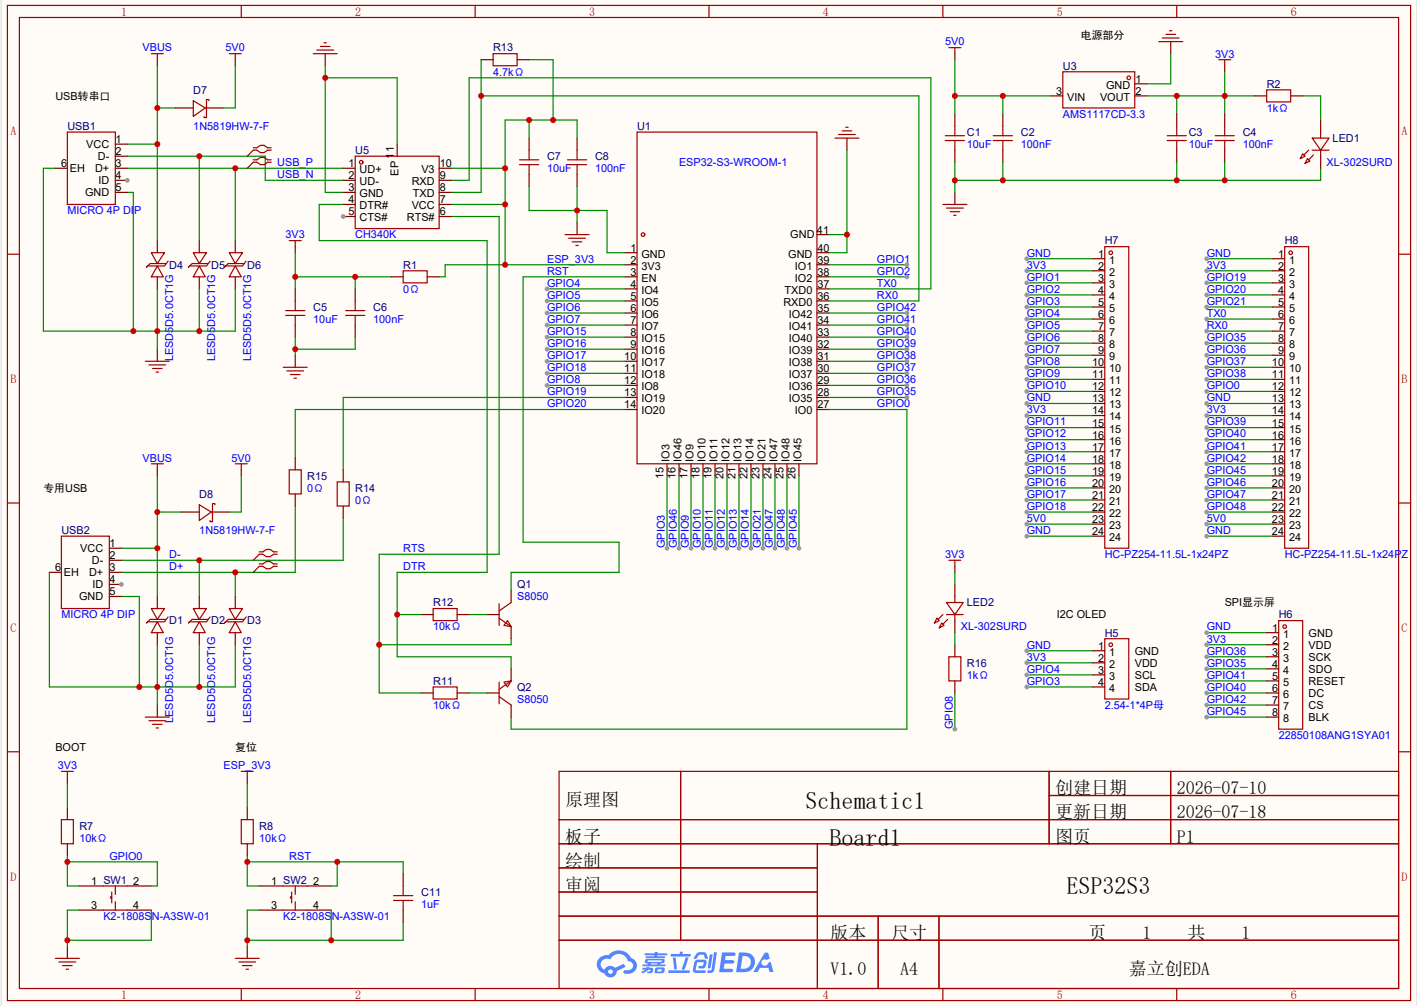
Task: Click the H6 SPI display header designator
Action: click(x=1285, y=615)
